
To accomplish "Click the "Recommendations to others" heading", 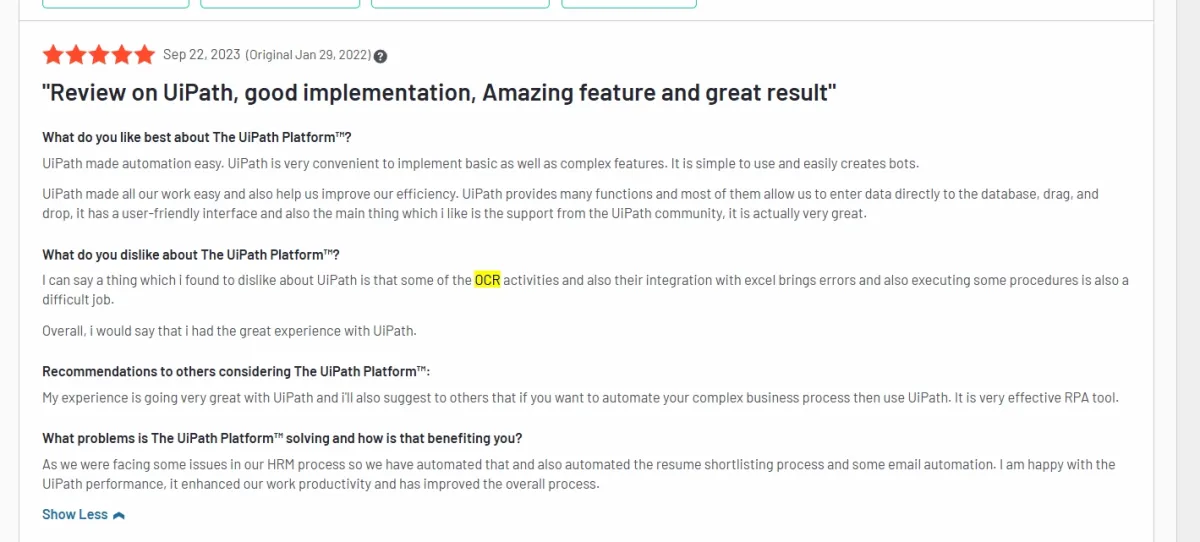I will coord(236,371).
